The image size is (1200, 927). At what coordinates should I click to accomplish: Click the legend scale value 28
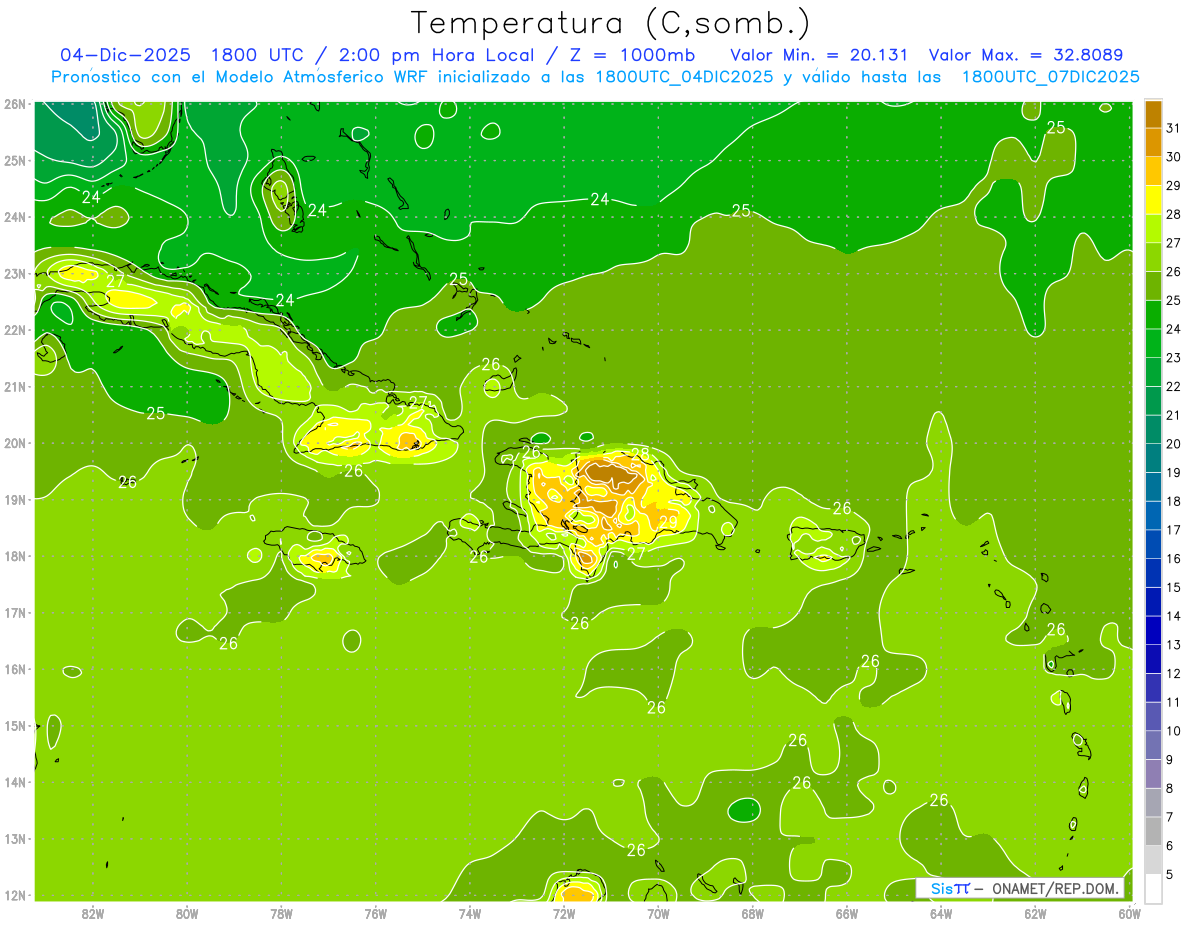click(1173, 214)
